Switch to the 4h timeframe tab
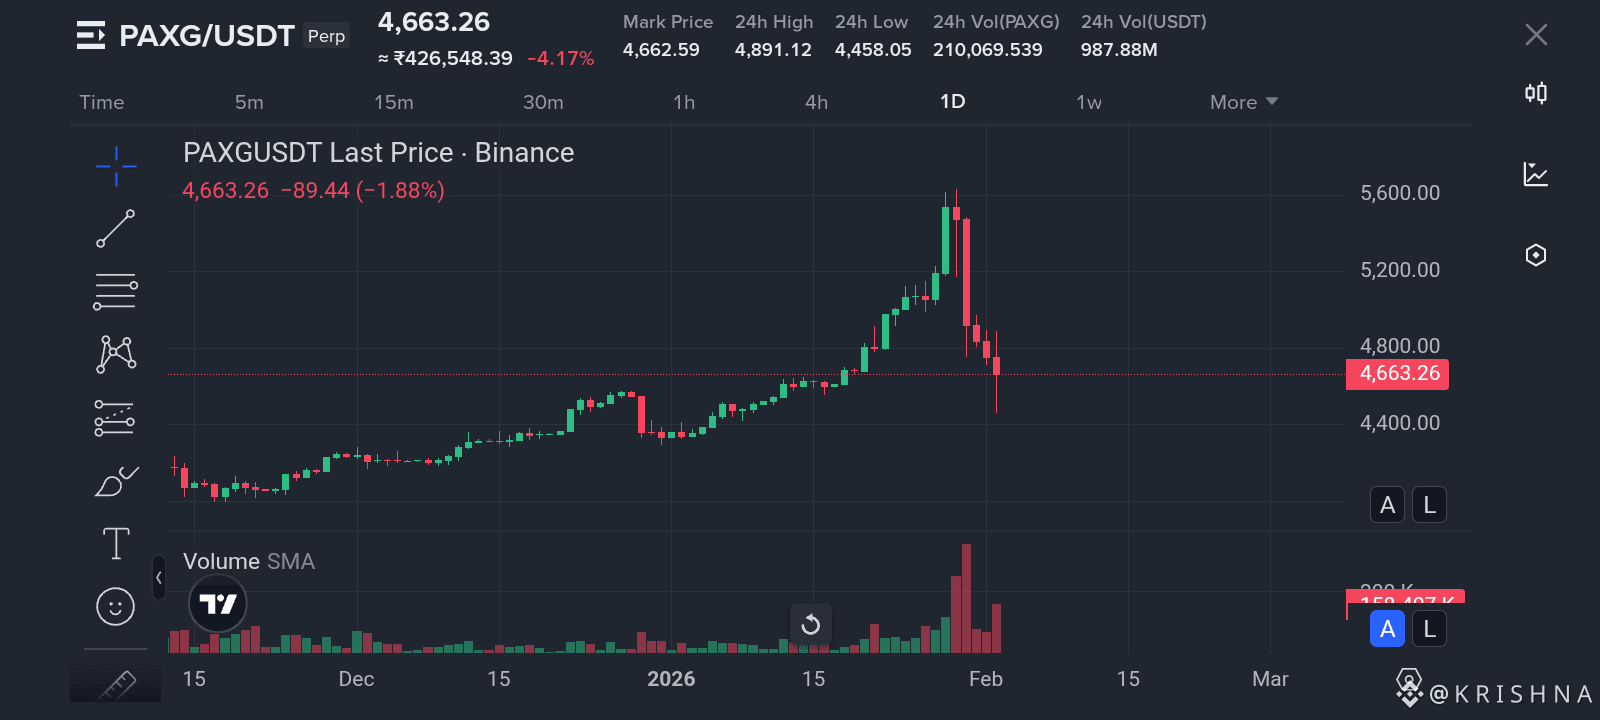The image size is (1600, 720). point(816,102)
